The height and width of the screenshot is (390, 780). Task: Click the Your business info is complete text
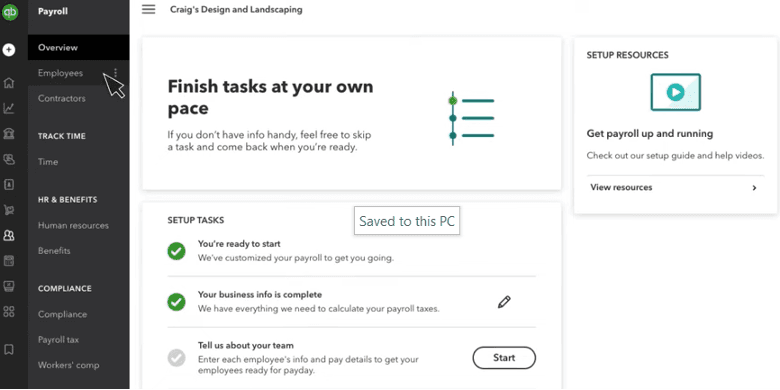[260, 294]
